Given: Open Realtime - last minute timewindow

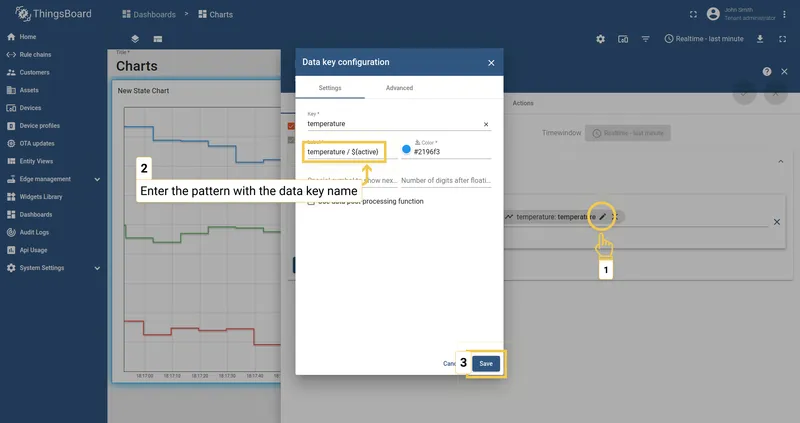Looking at the screenshot, I should click(704, 39).
